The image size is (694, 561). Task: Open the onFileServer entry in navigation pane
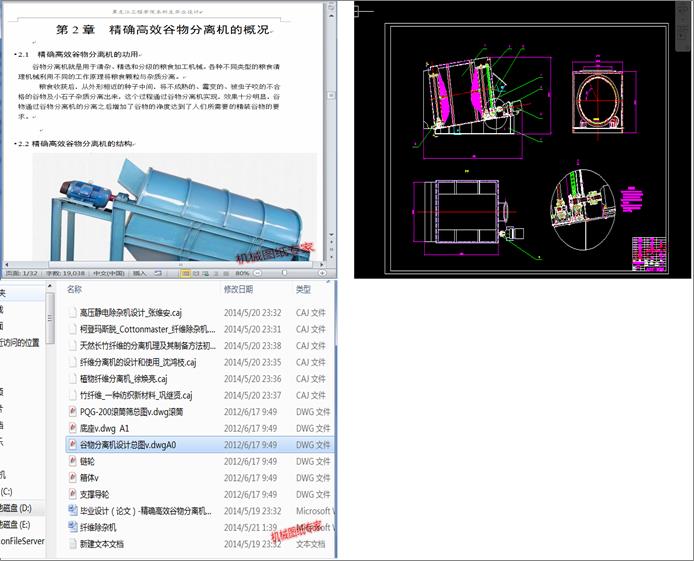pos(22,541)
